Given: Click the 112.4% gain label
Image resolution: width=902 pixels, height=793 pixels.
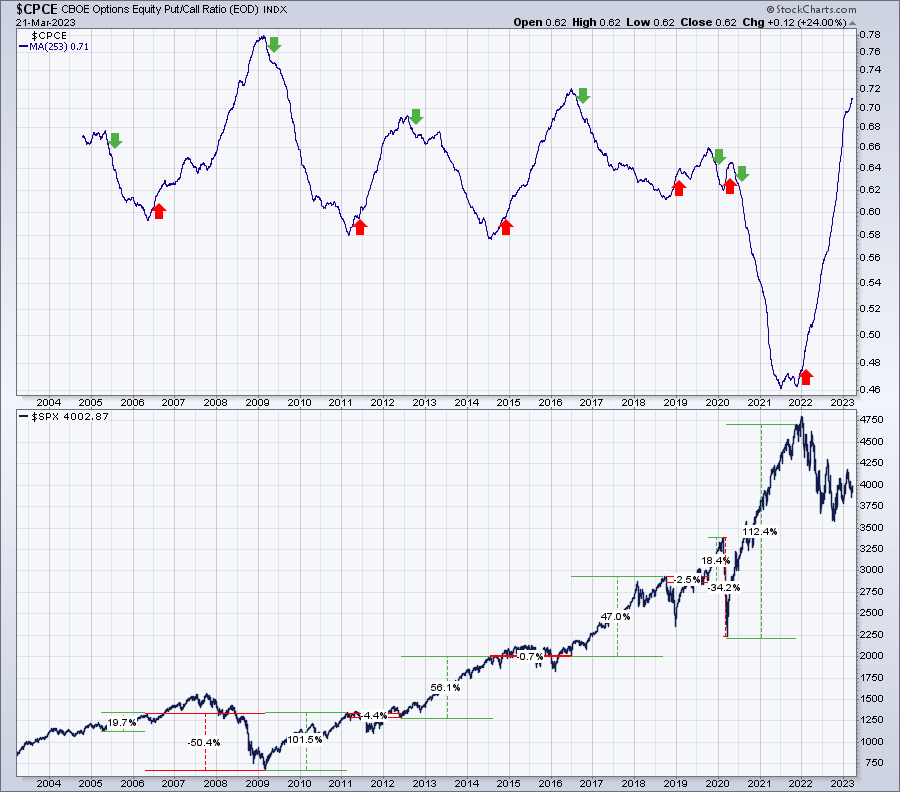Looking at the screenshot, I should point(760,531).
